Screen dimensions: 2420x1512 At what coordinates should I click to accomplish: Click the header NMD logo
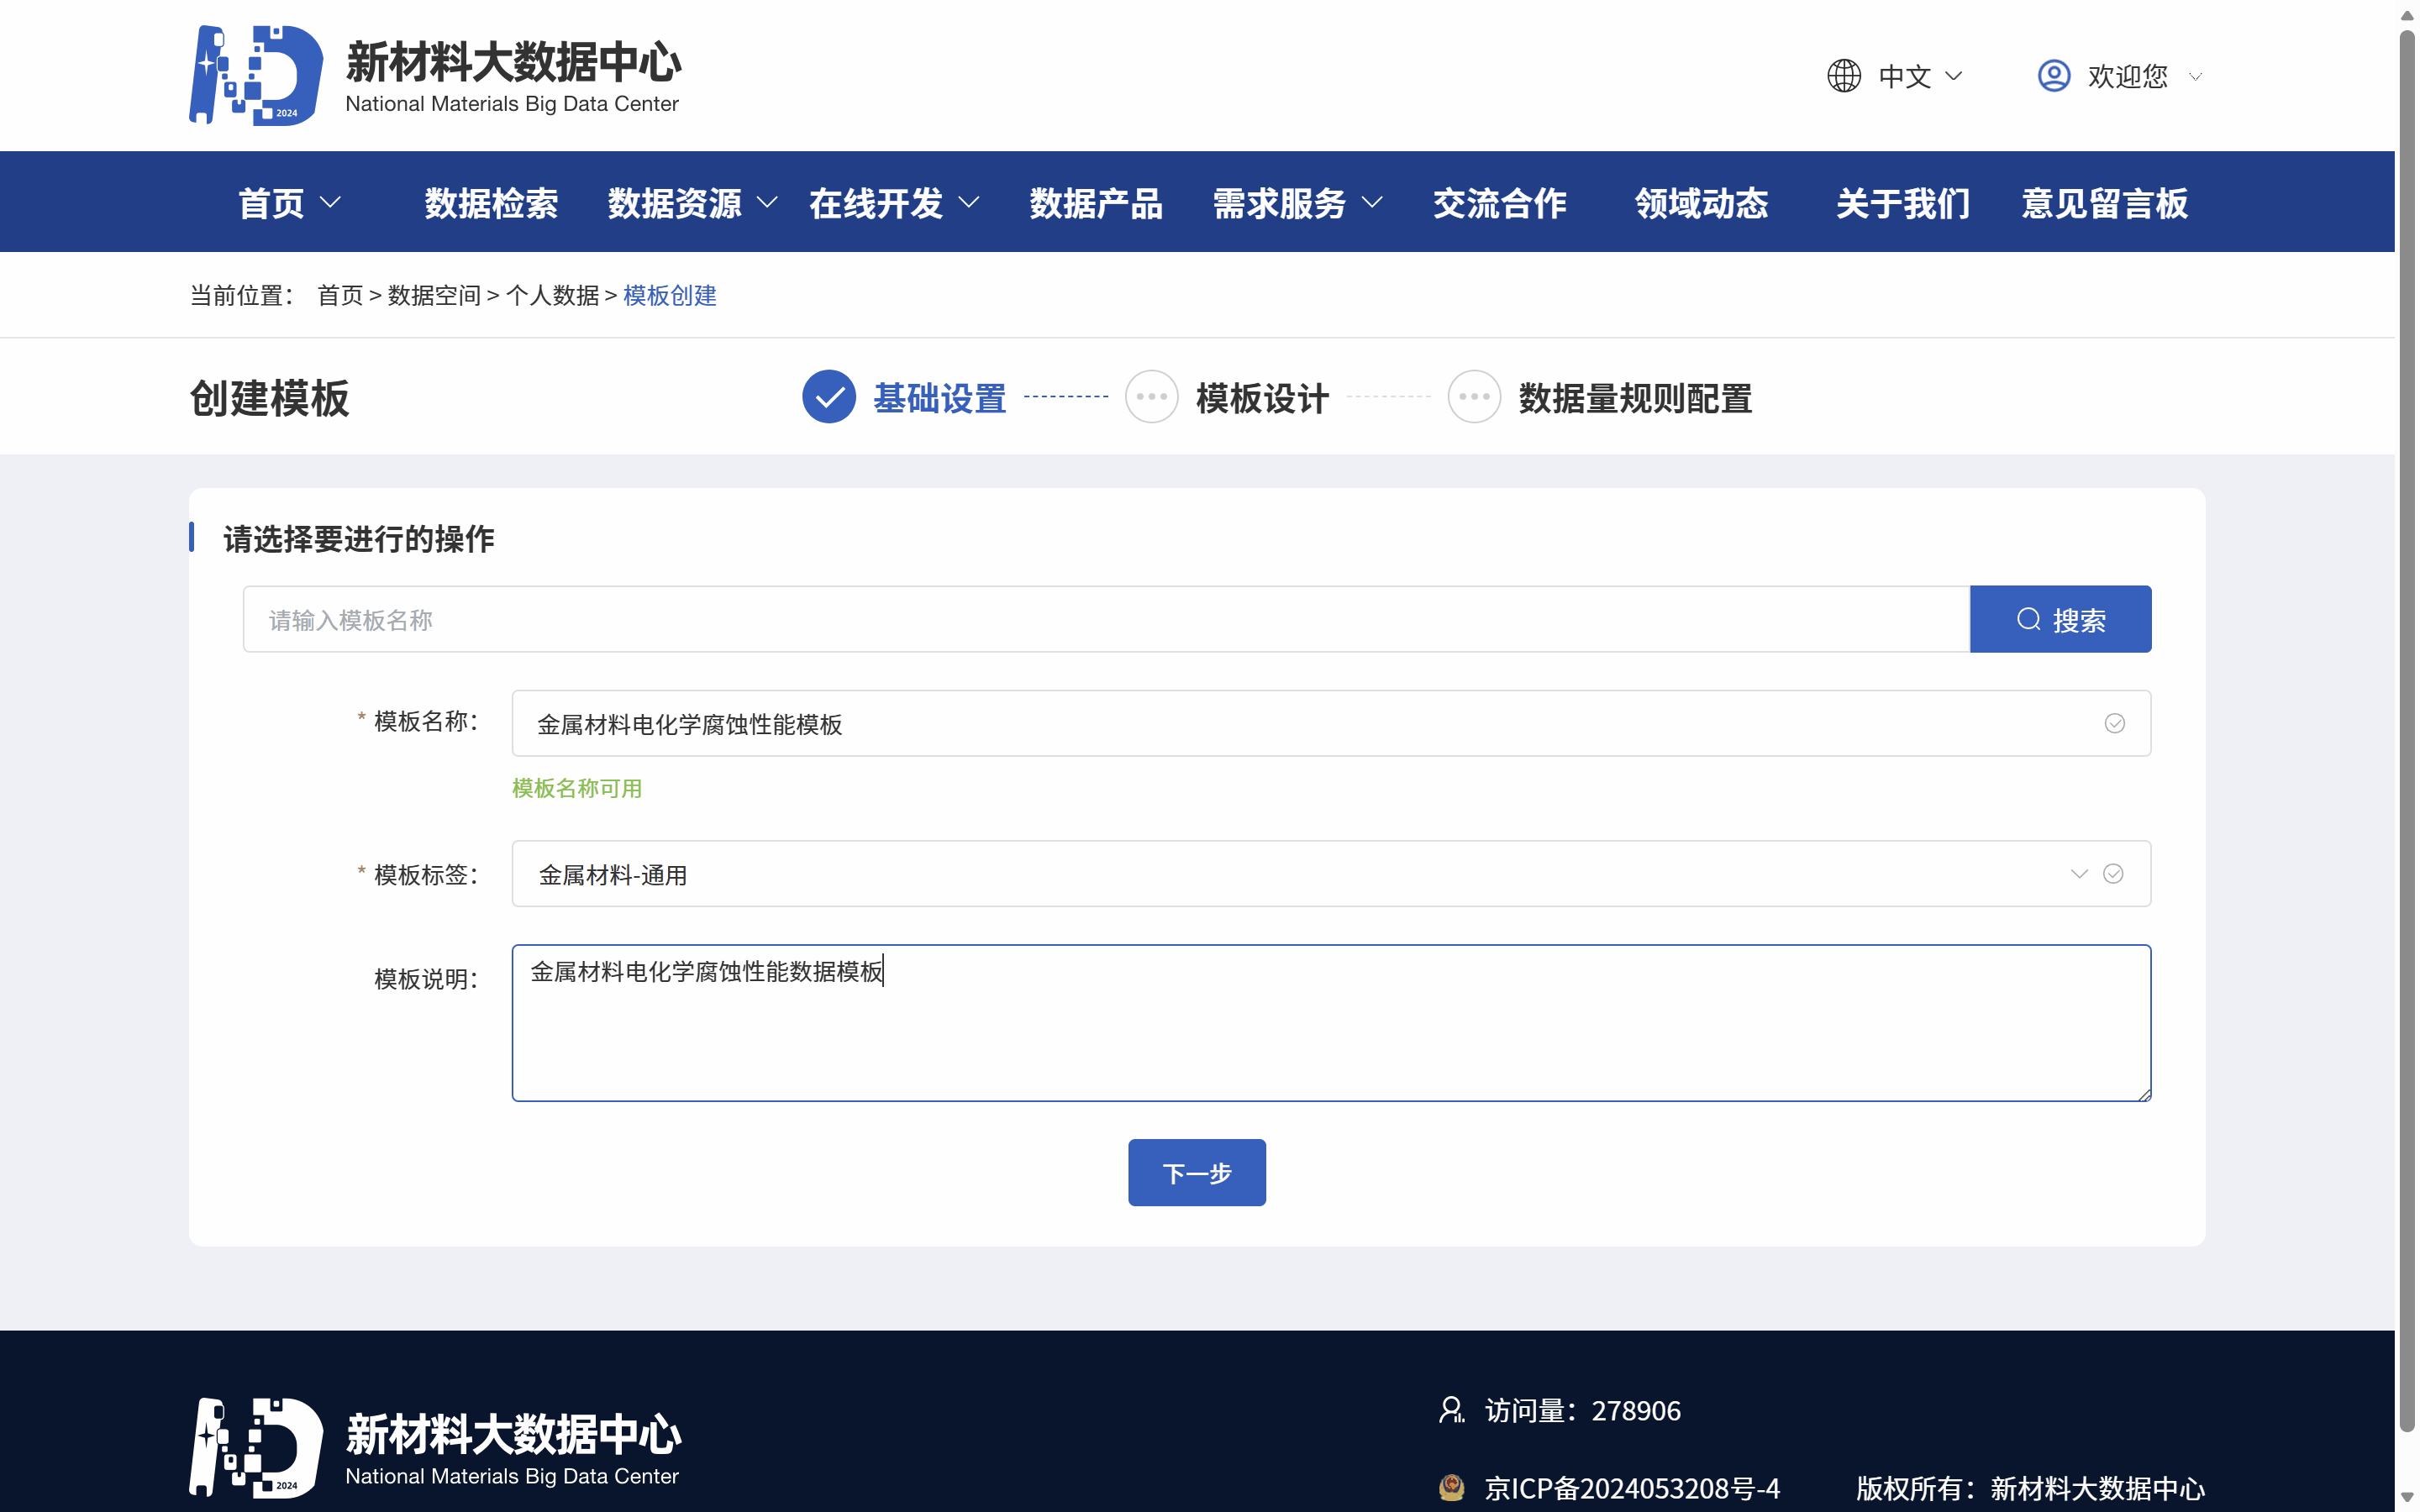click(256, 76)
